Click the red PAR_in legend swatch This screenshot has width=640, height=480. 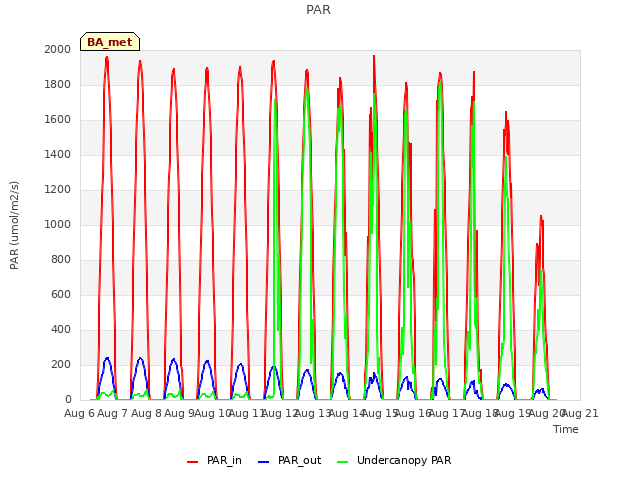click(193, 462)
